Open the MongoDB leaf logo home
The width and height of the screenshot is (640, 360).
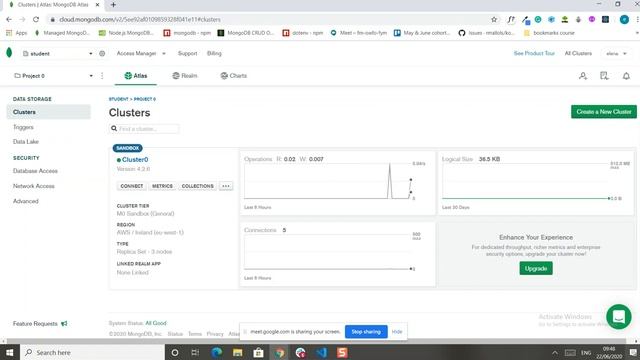pos(9,53)
